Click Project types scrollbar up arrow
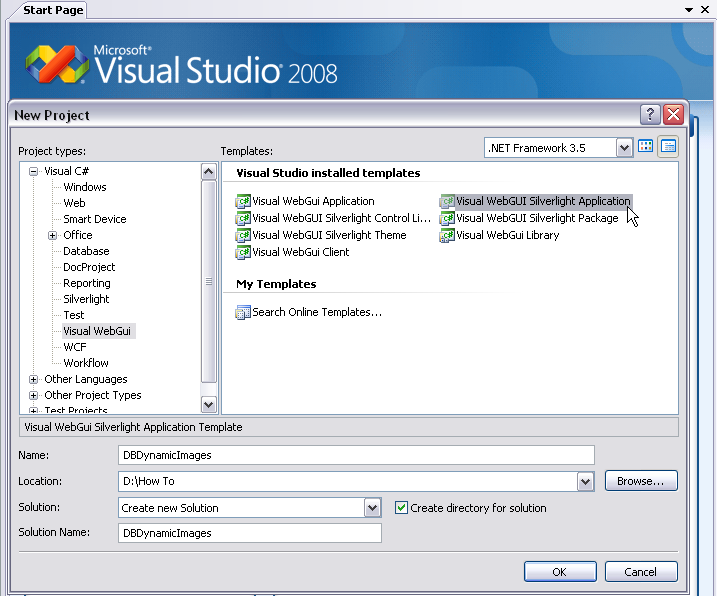Screen dimensions: 717x596 (x=209, y=172)
